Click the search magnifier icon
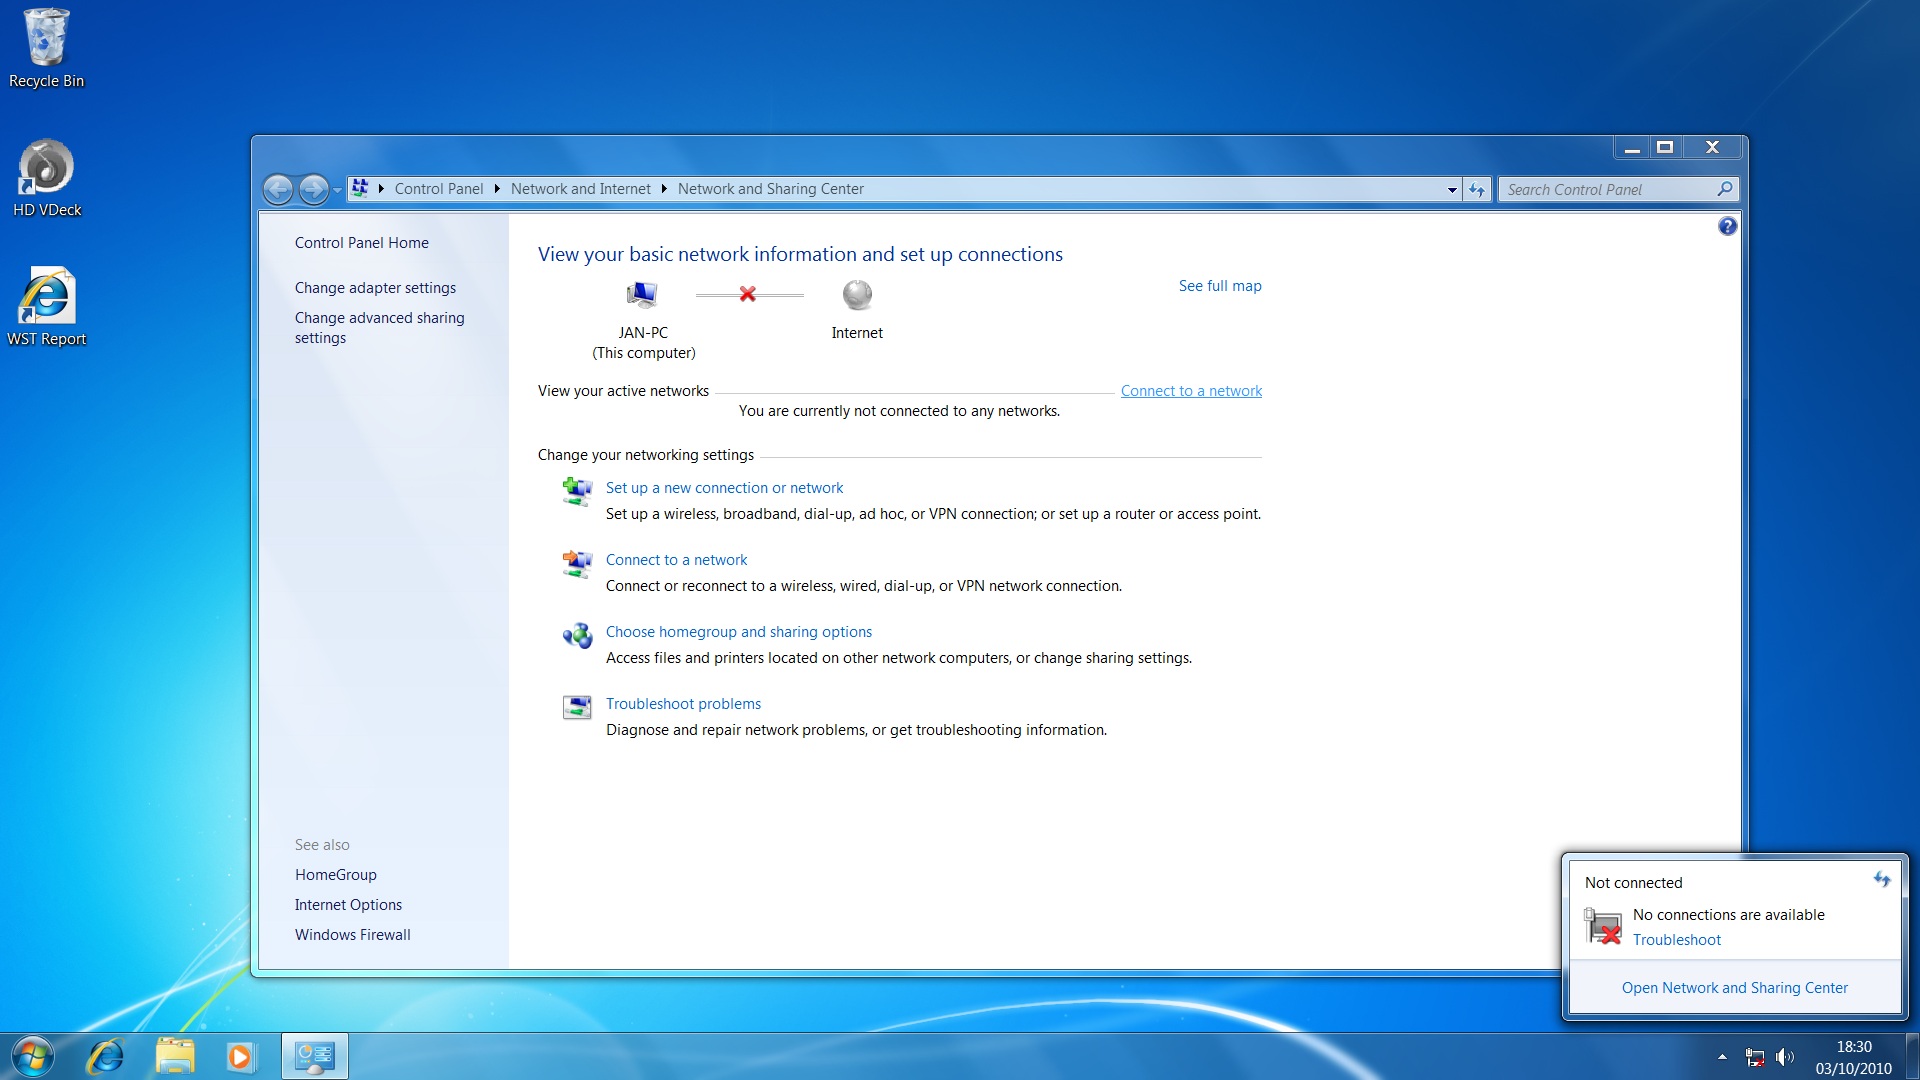This screenshot has height=1080, width=1920. 1725,189
